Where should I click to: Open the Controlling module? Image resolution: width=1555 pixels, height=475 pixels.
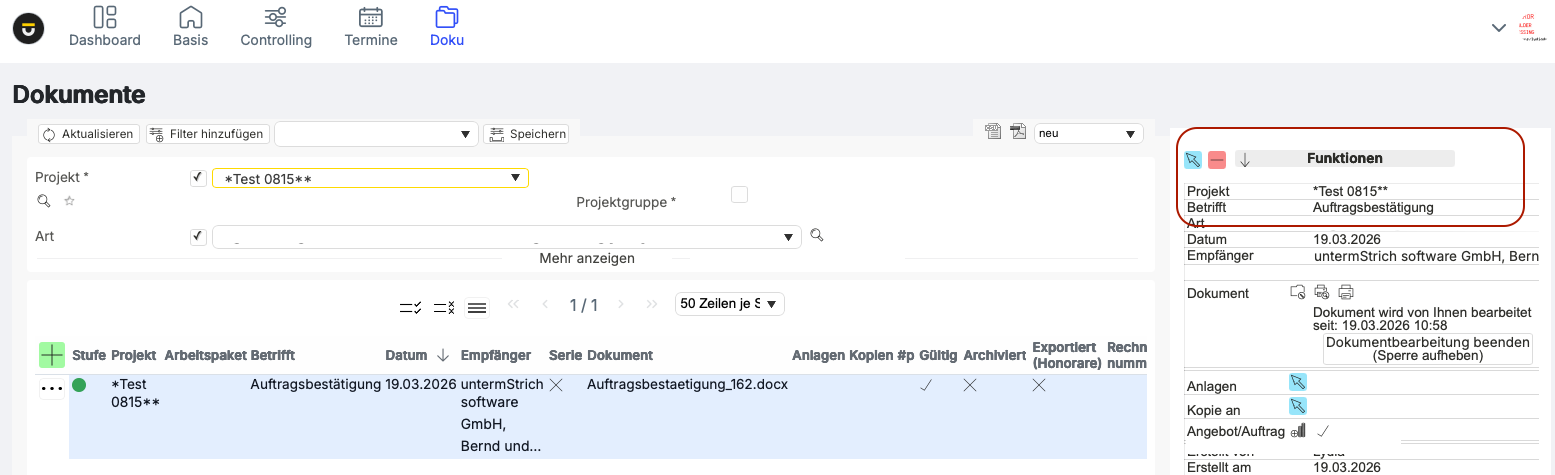[x=276, y=27]
